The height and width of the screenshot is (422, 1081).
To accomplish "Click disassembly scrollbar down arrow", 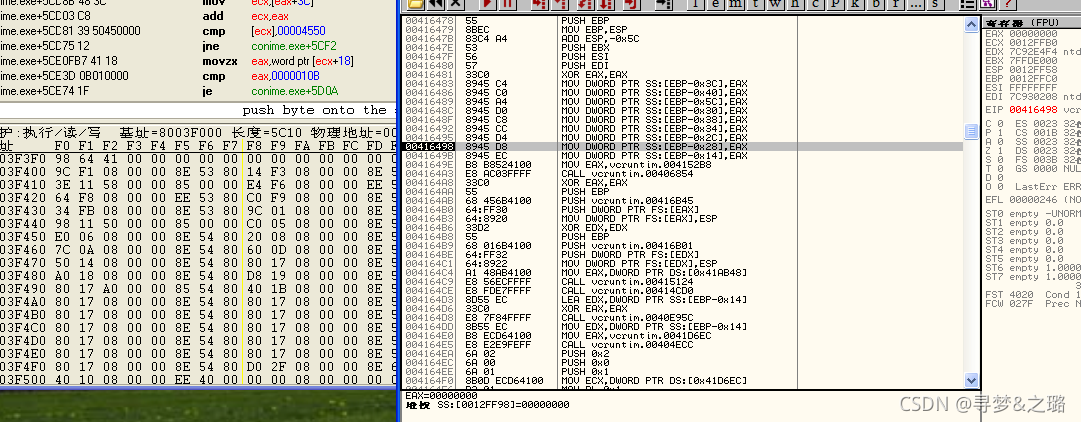I will tap(971, 380).
